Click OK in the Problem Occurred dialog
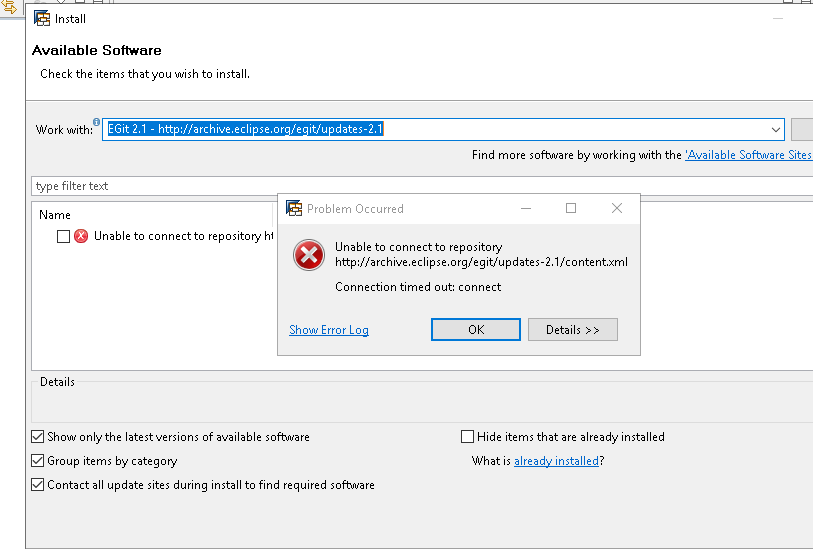This screenshot has height=549, width=813. [x=475, y=329]
